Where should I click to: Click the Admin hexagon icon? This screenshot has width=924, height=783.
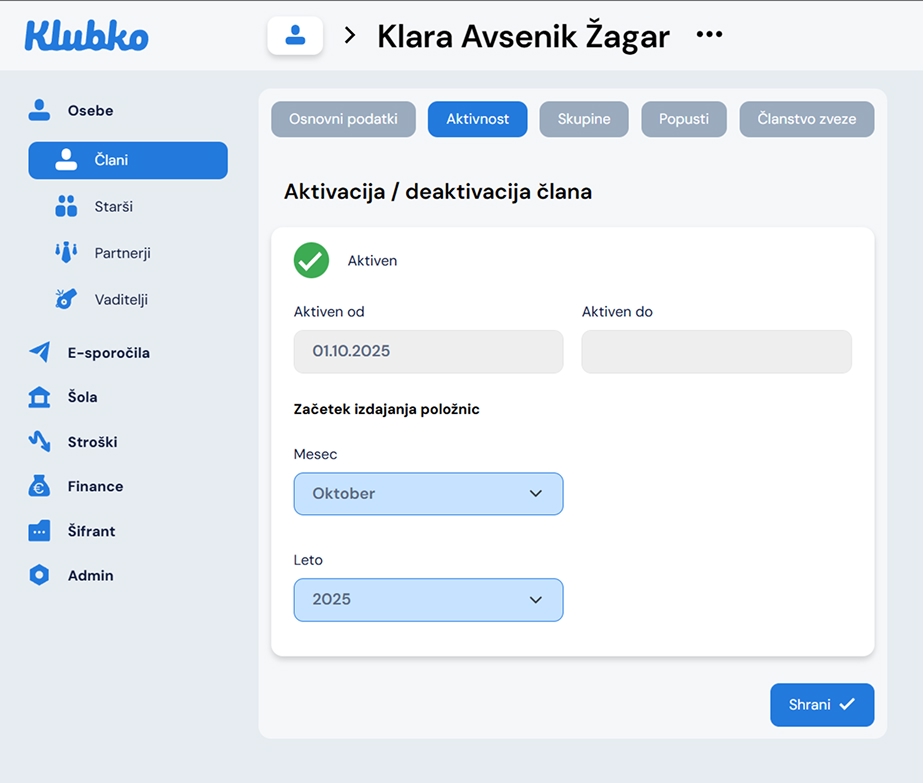(39, 575)
